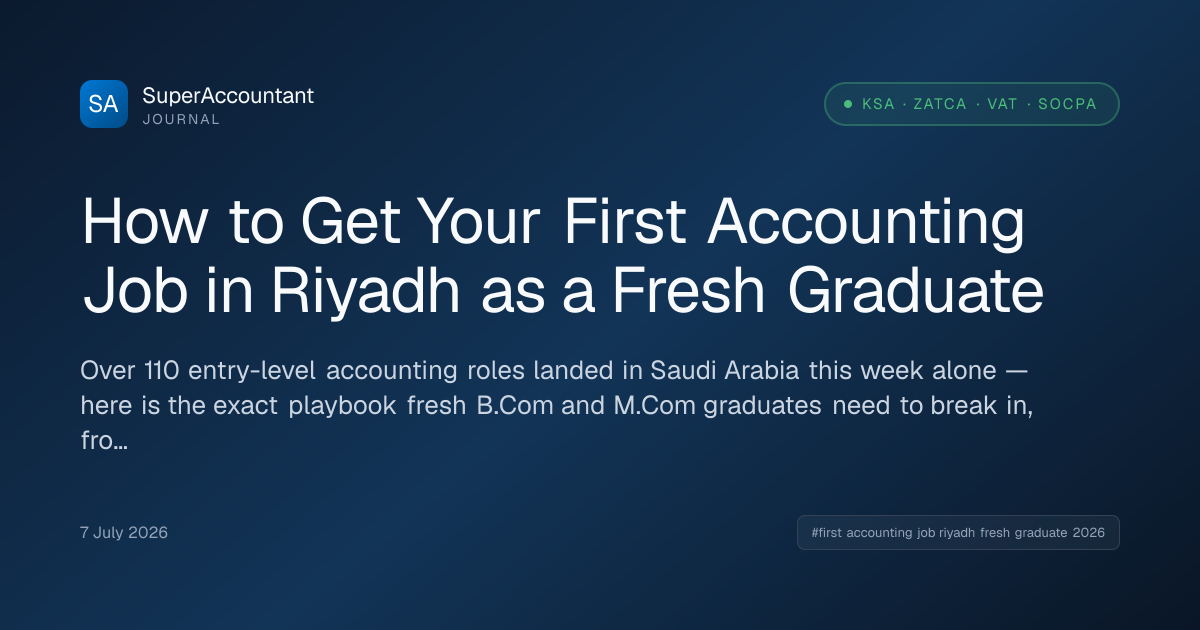The width and height of the screenshot is (1200, 630).
Task: Click the 7 July 2026 date
Action: click(124, 532)
